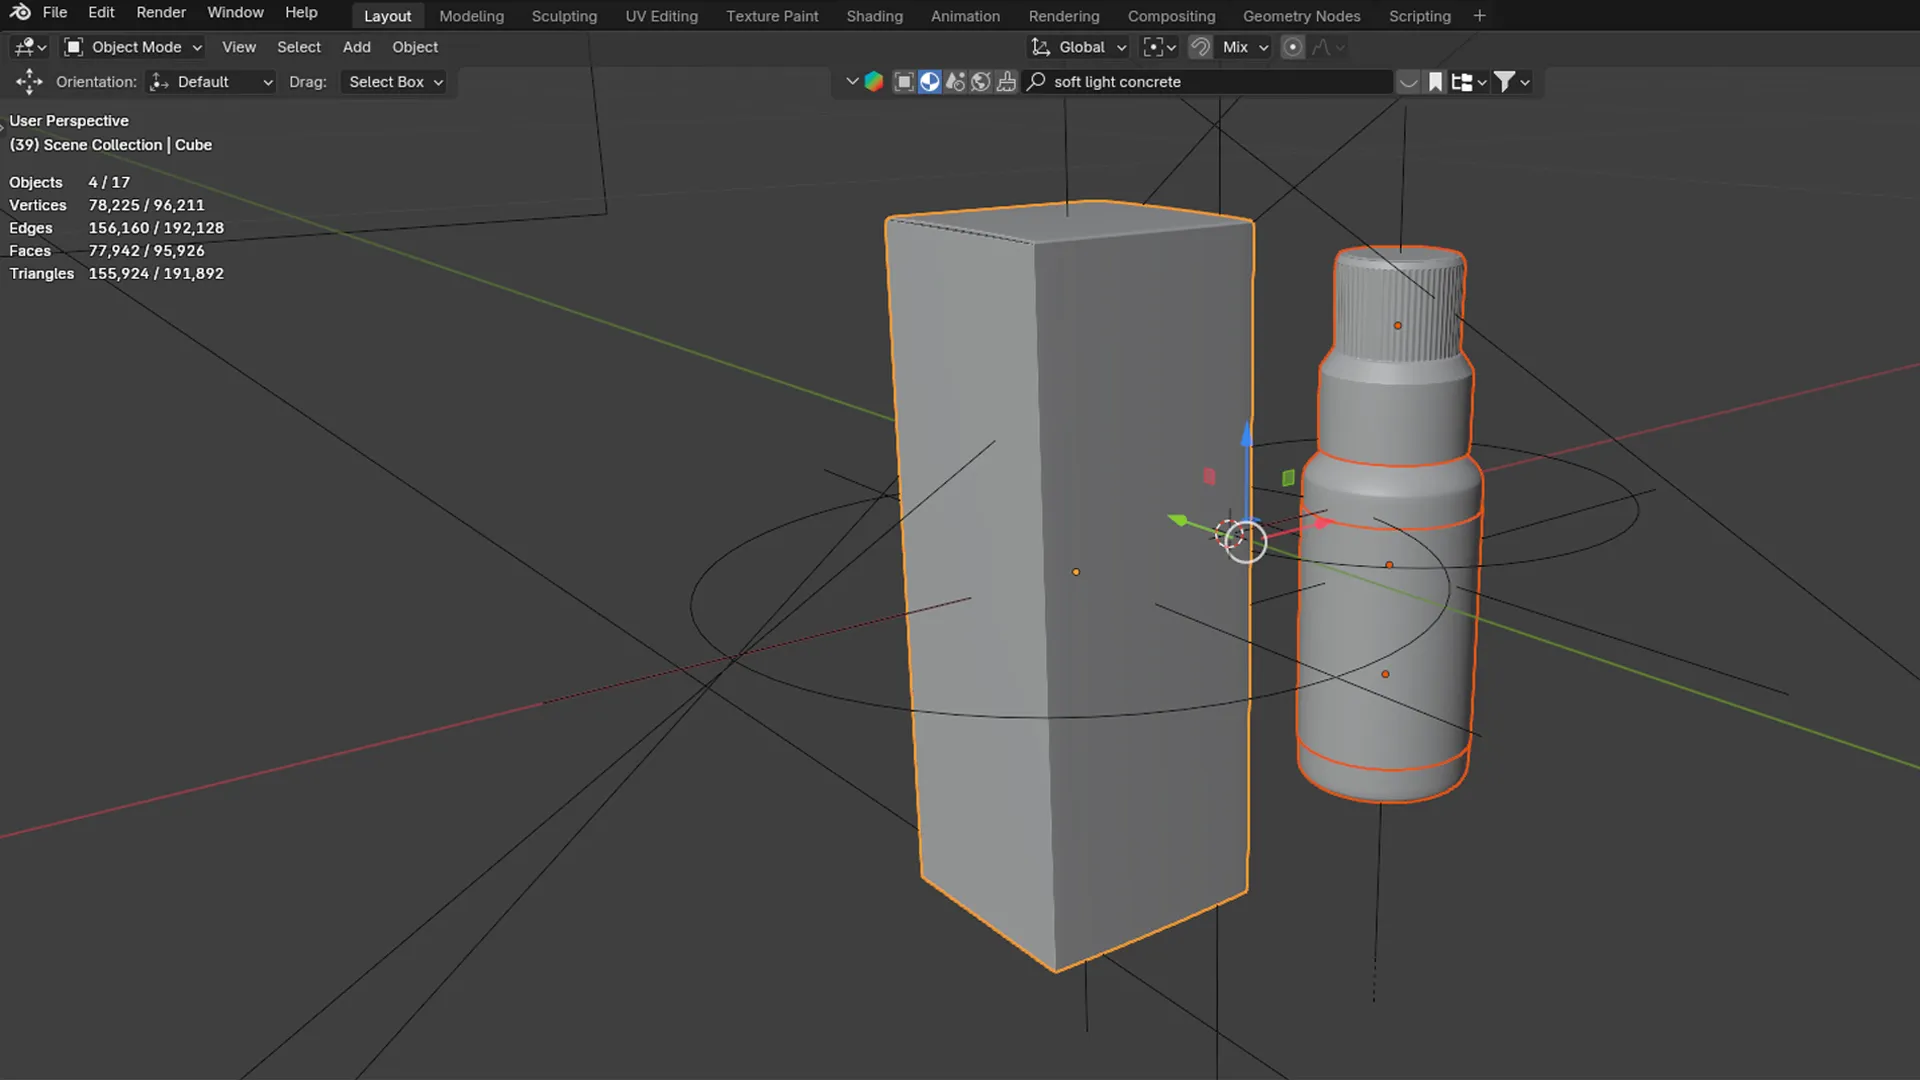Add a new workspace with the plus button
The height and width of the screenshot is (1080, 1920).
click(x=1479, y=15)
